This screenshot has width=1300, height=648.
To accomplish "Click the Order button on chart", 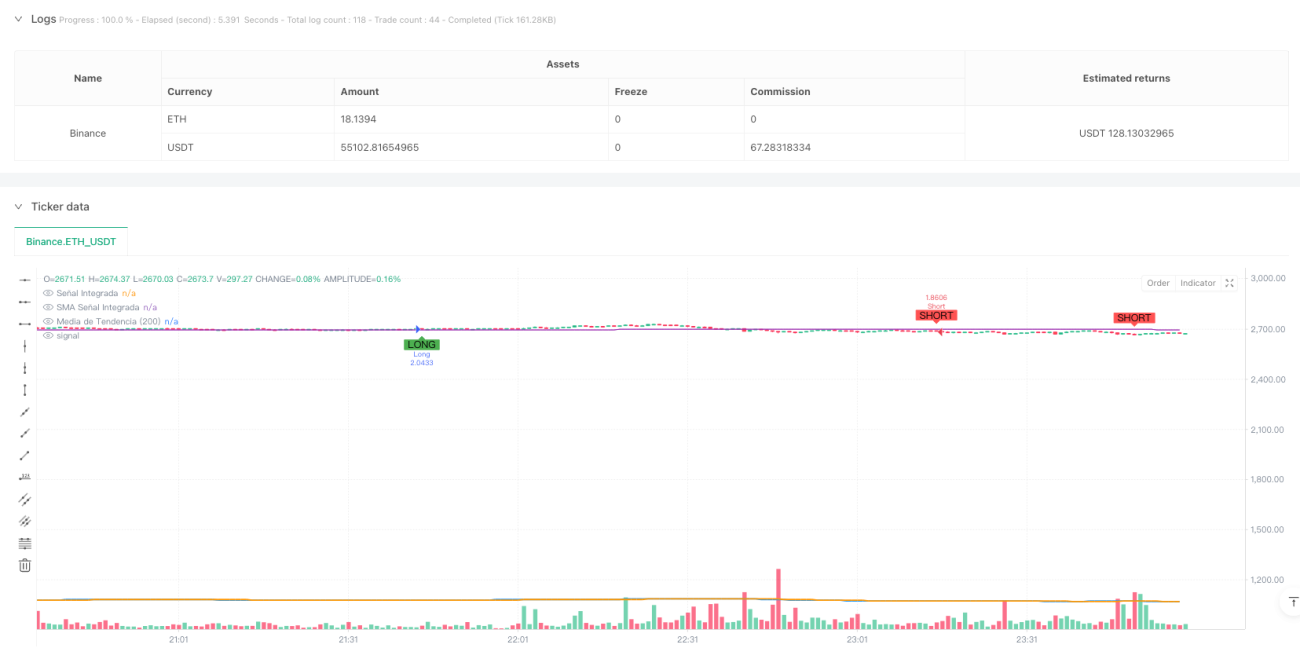I will tap(1158, 283).
